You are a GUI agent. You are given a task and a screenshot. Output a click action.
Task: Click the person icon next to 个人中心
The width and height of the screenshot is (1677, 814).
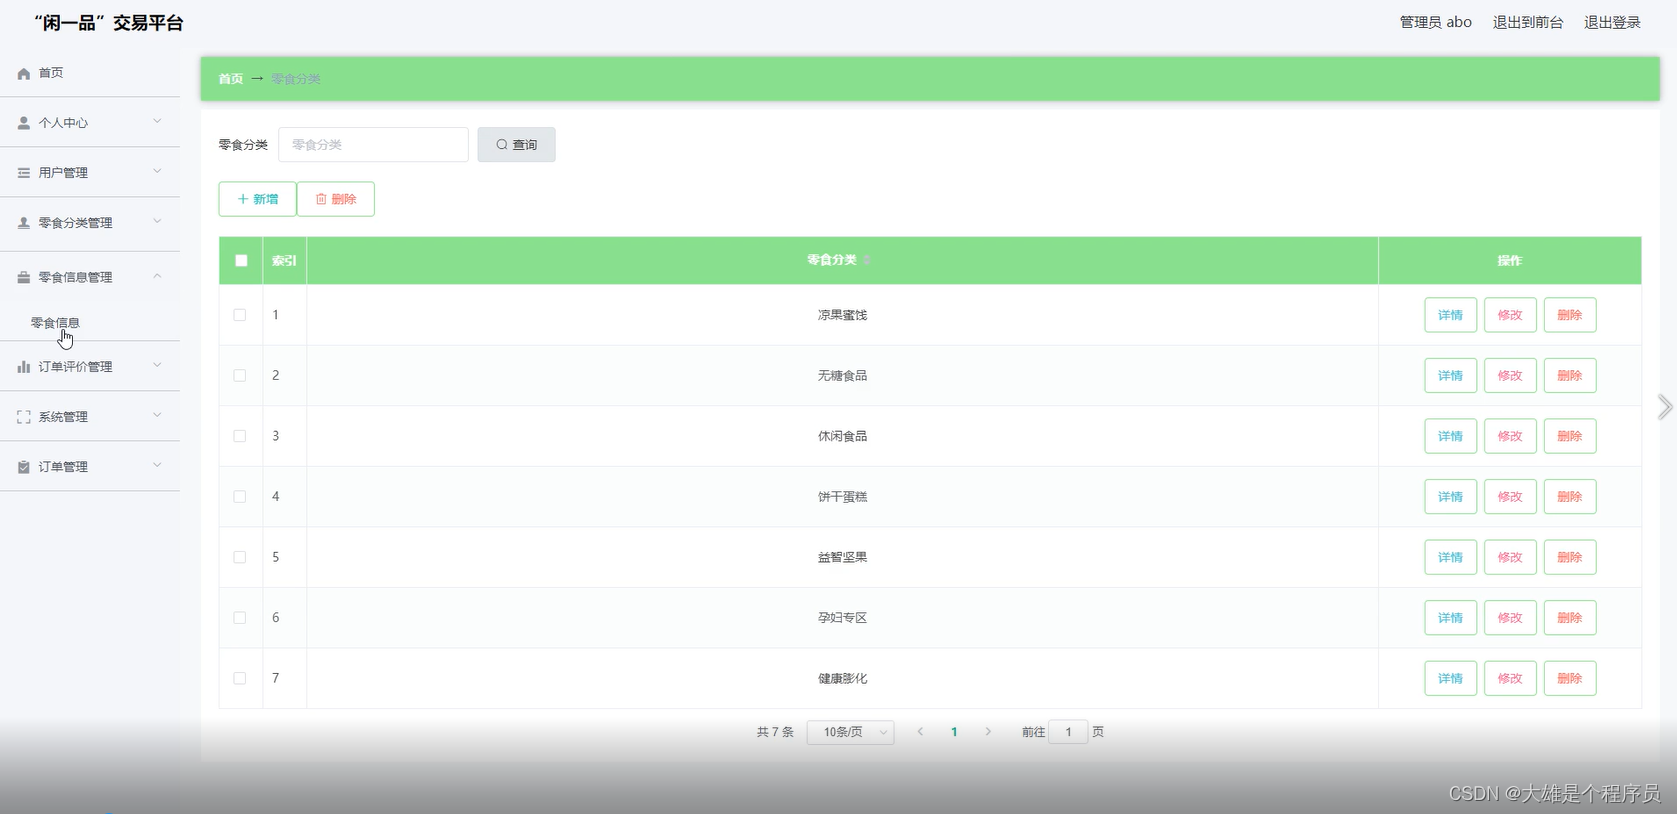pyautogui.click(x=24, y=123)
